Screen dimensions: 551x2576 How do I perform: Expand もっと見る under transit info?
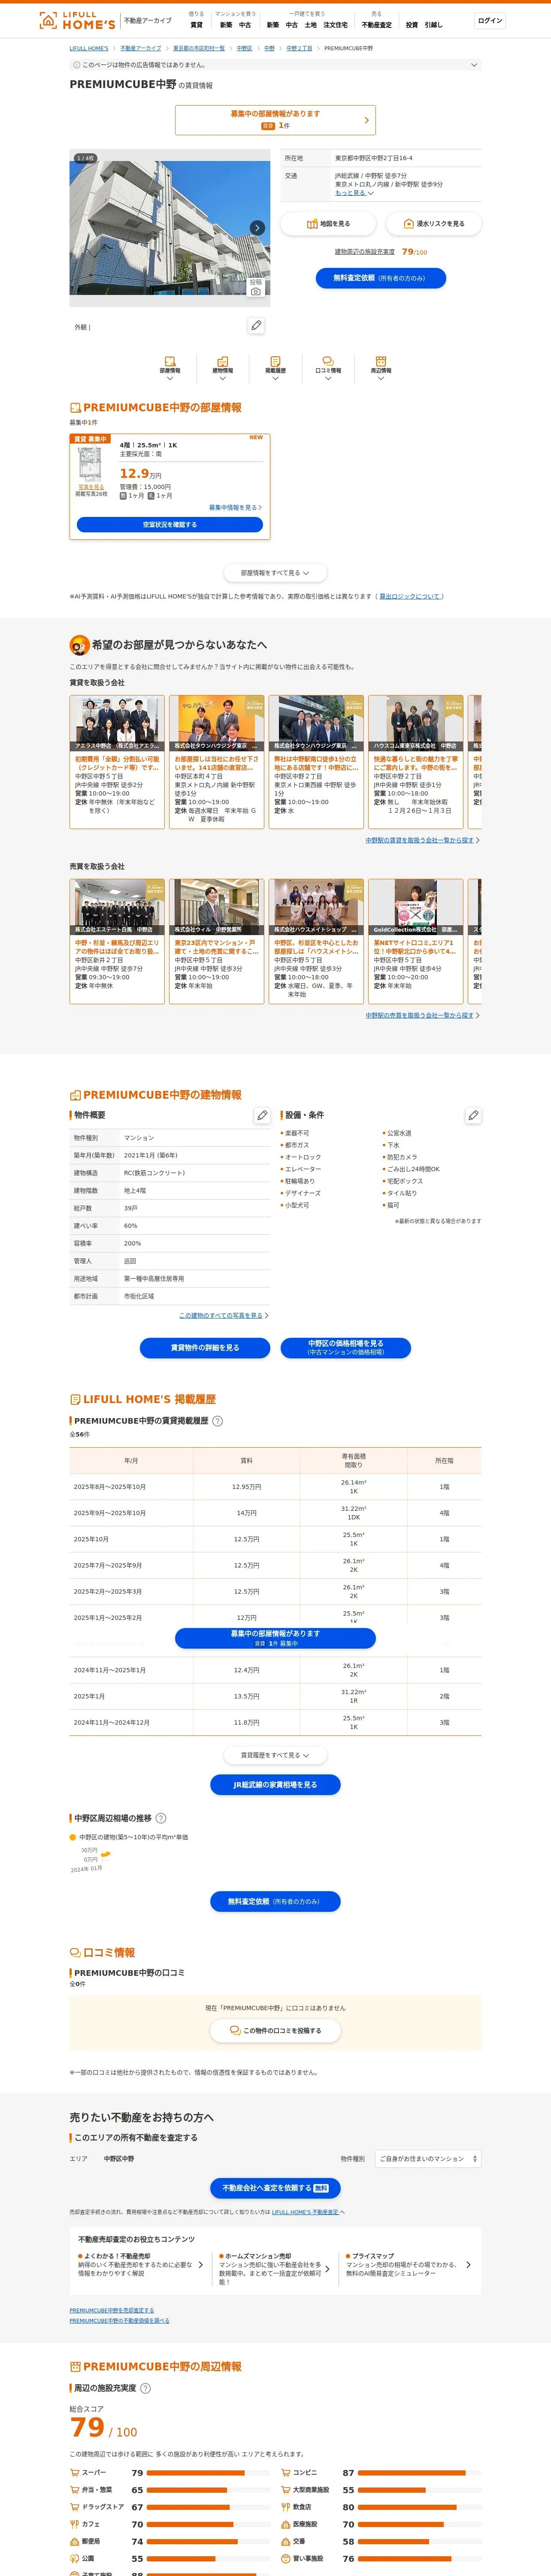click(354, 193)
